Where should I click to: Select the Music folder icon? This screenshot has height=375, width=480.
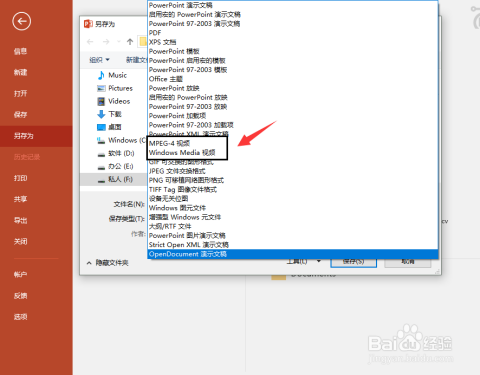coord(101,75)
